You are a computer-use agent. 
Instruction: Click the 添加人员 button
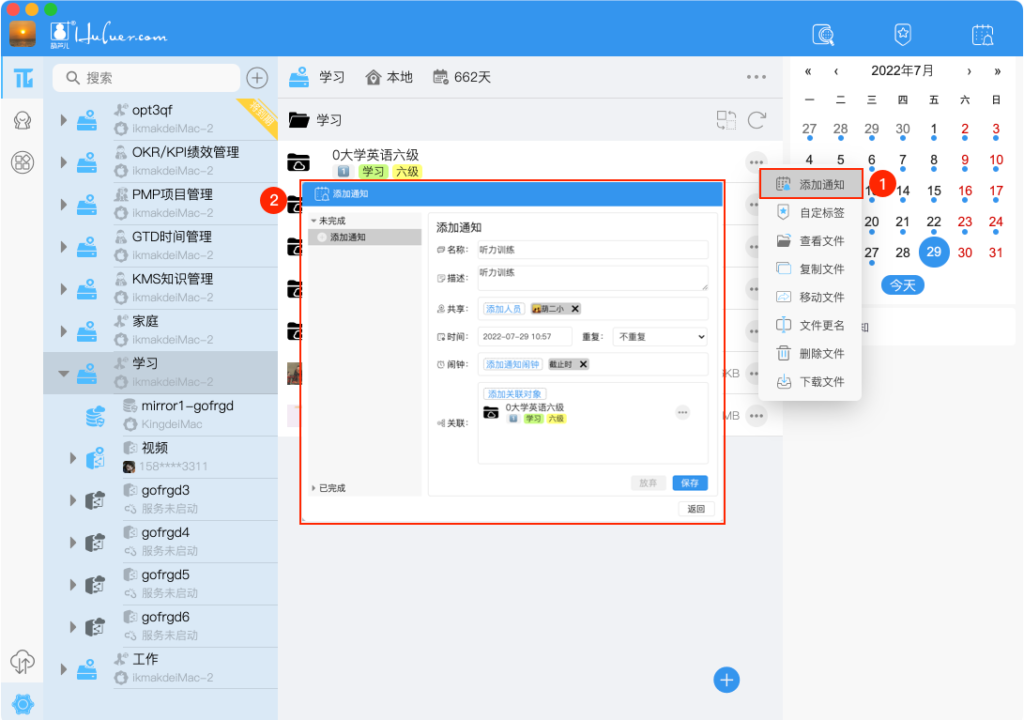(x=504, y=309)
